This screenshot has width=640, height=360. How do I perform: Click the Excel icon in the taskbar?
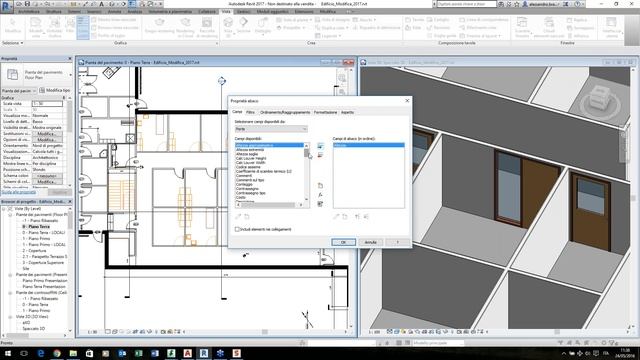(x=138, y=353)
